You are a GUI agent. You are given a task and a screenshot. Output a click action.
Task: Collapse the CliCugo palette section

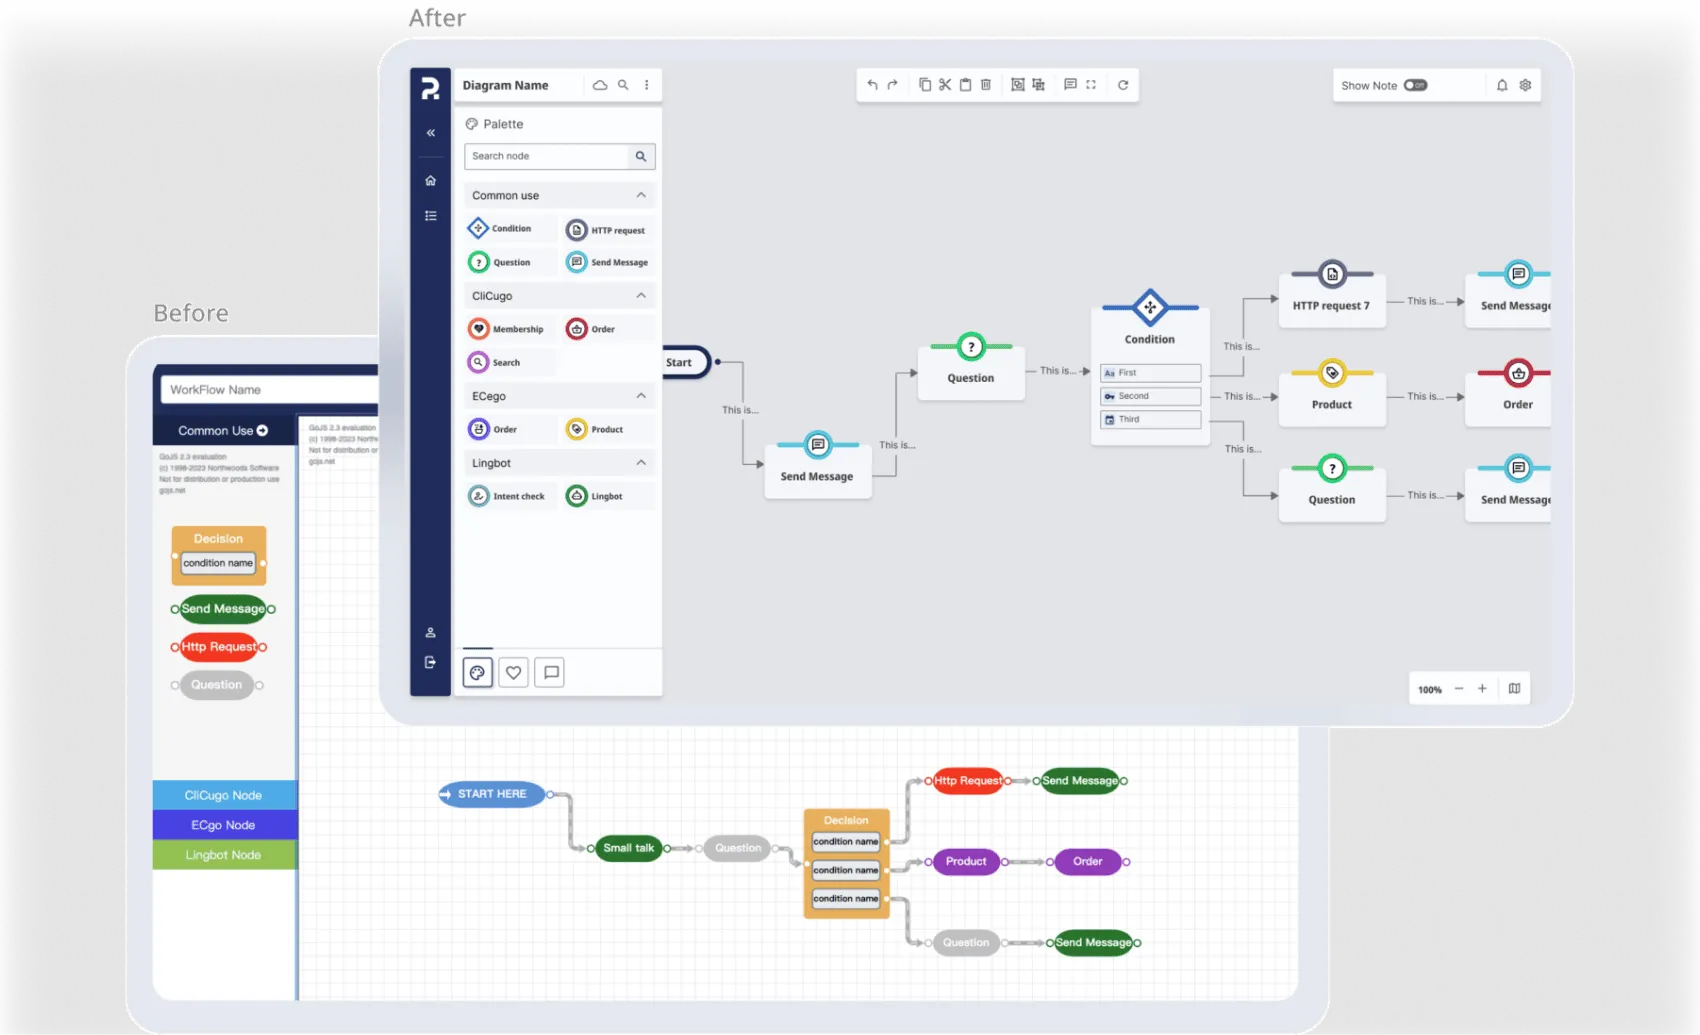pyautogui.click(x=641, y=296)
